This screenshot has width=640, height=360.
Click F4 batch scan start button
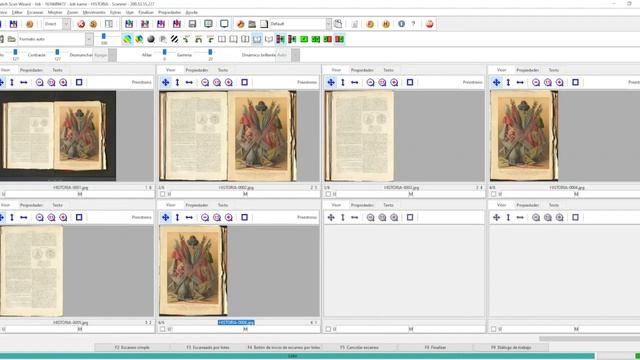[284, 347]
